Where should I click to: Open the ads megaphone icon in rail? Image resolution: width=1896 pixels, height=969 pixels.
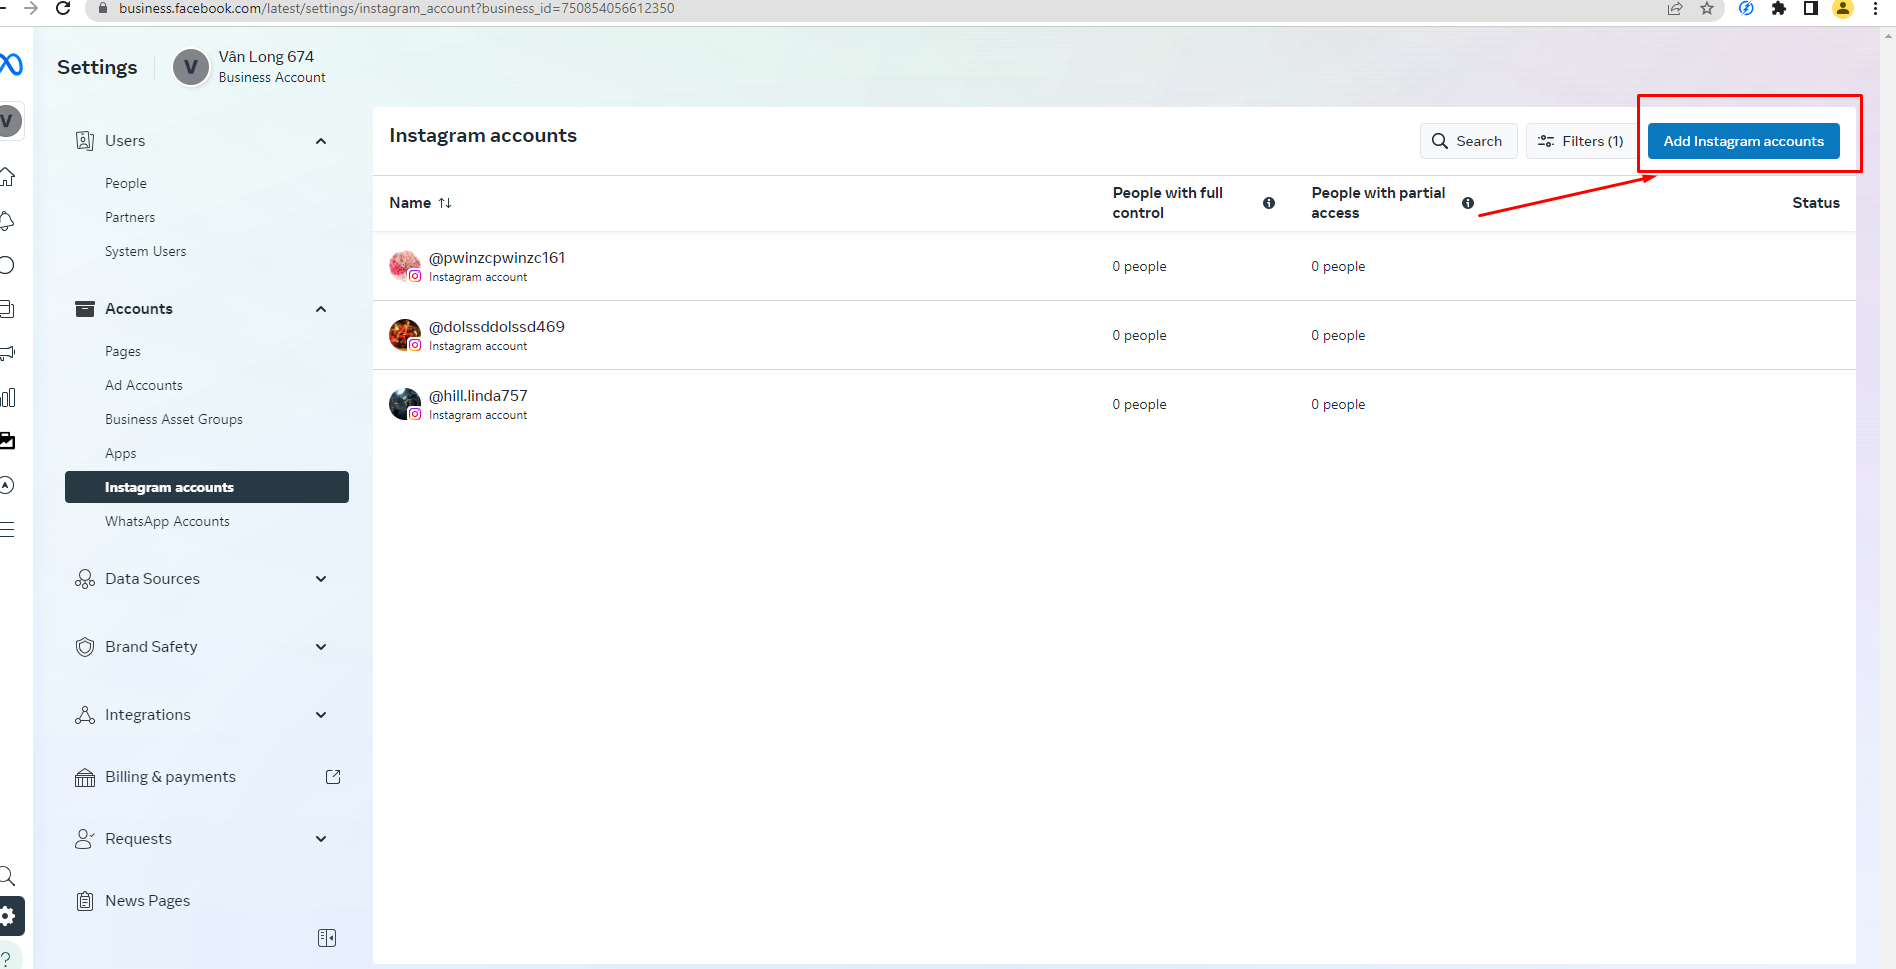[x=7, y=353]
